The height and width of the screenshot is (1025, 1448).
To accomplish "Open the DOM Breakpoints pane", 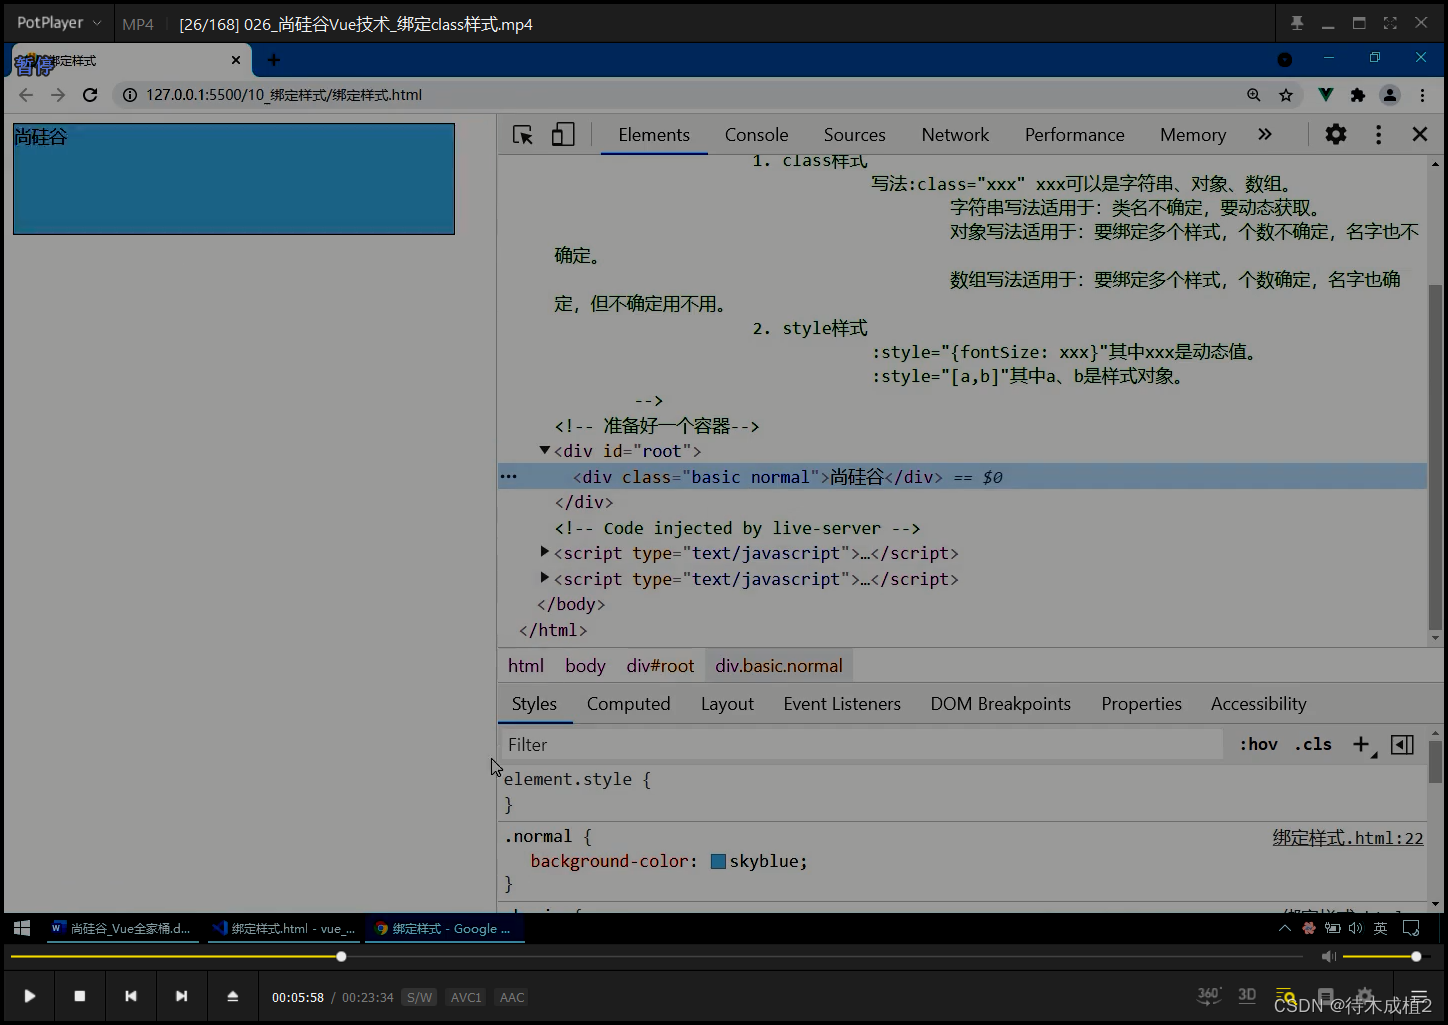I will (x=1000, y=704).
